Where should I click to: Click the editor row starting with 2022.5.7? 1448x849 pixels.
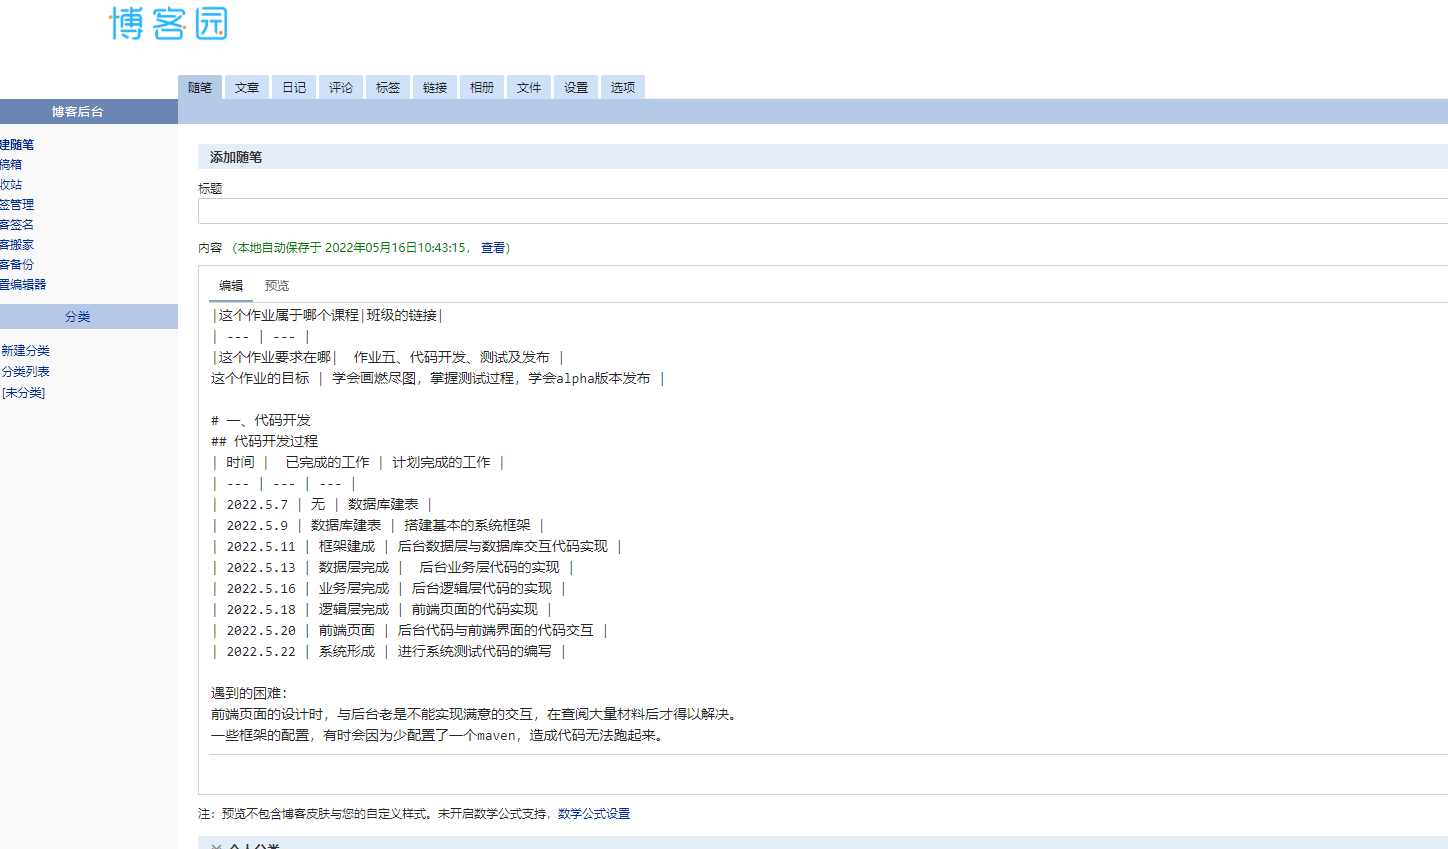(322, 504)
